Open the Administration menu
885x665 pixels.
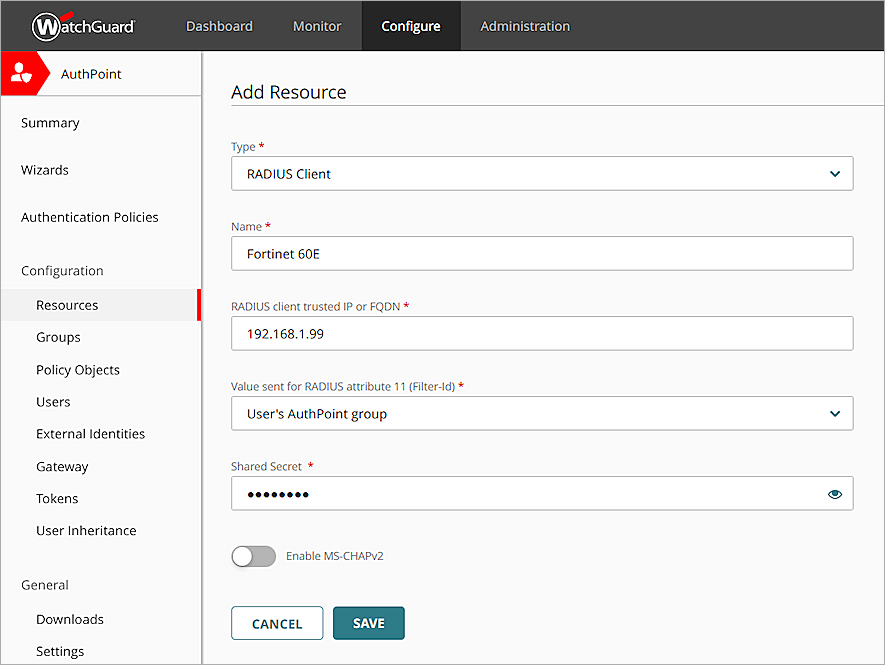[524, 26]
